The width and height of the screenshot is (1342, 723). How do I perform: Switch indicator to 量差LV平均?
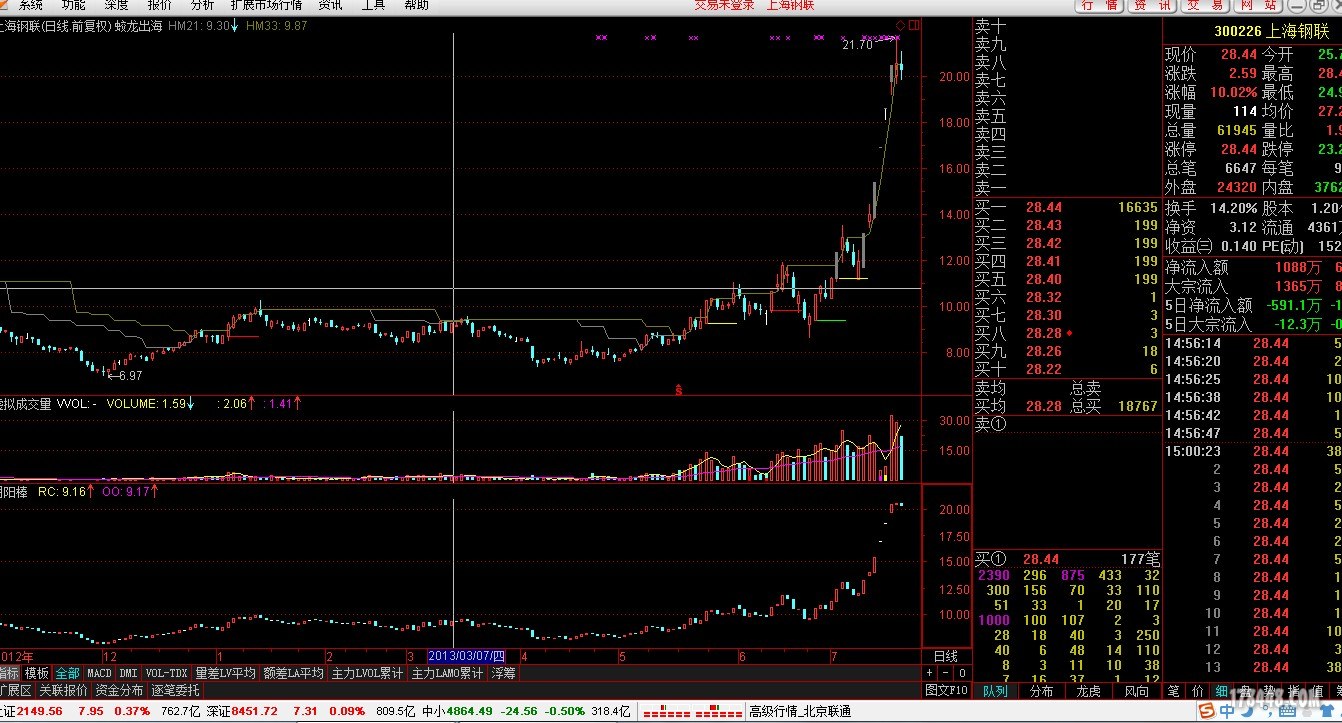tap(226, 673)
